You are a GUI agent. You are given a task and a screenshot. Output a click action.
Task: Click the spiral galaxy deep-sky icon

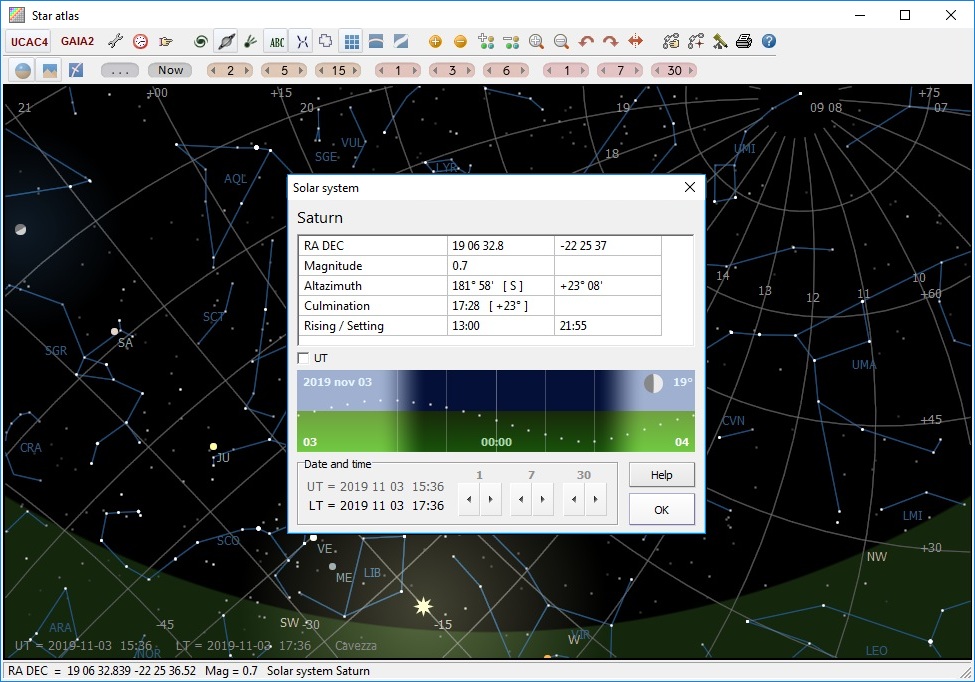coord(200,42)
